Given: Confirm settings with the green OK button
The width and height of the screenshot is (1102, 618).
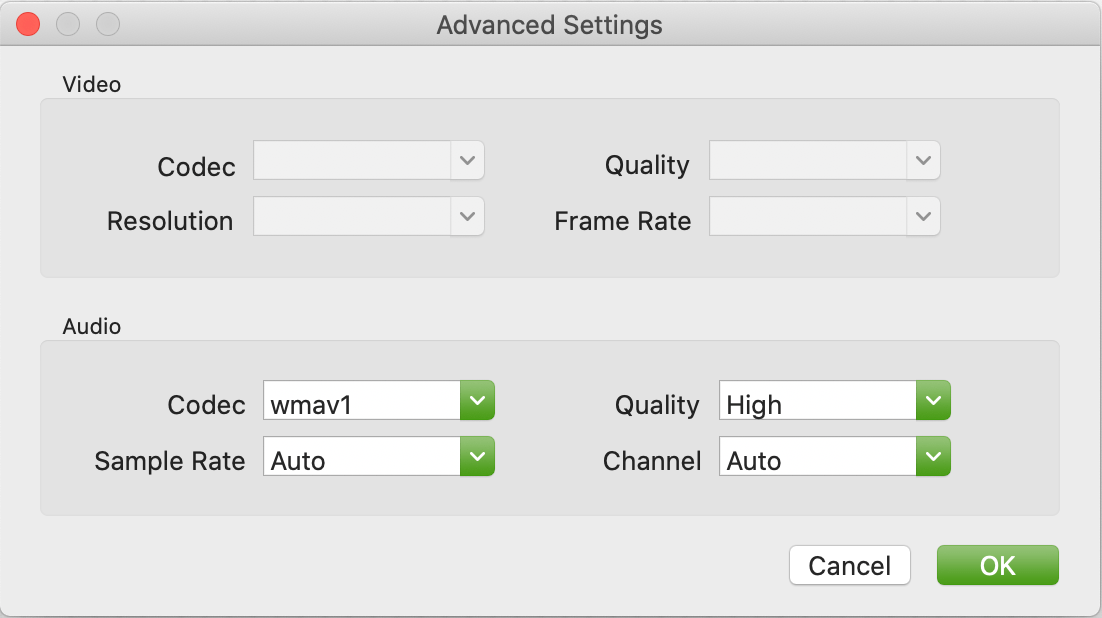Looking at the screenshot, I should (997, 565).
